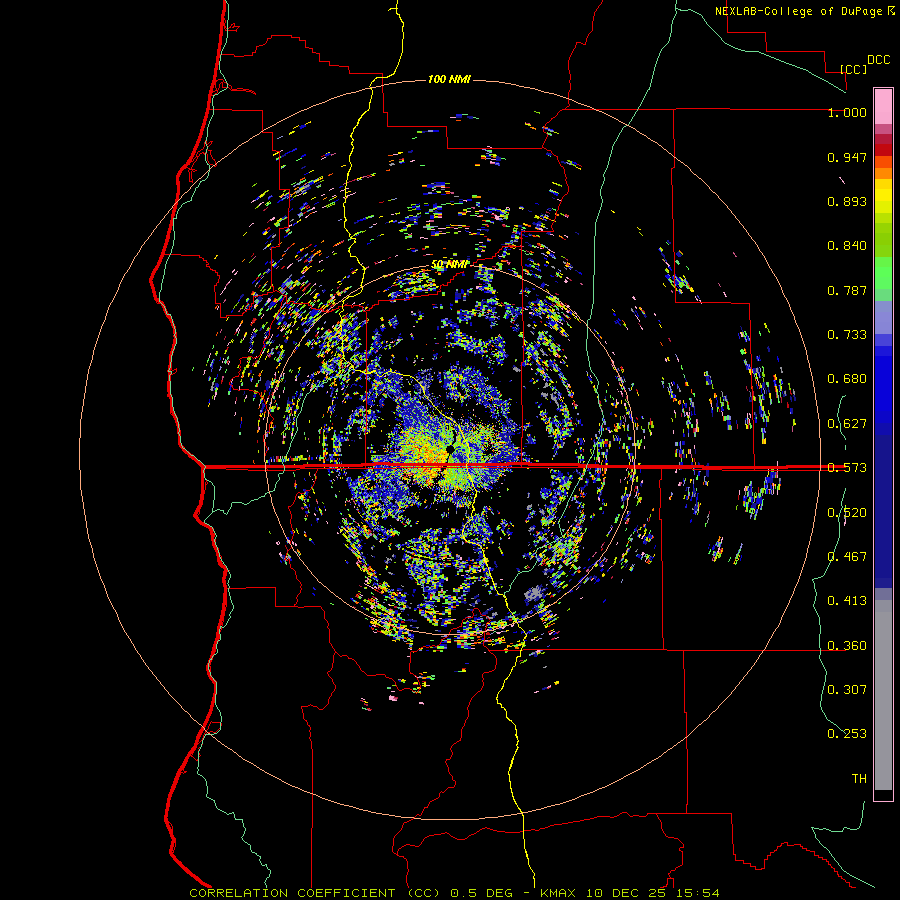Click the 1.000 scale value
Image resolution: width=900 pixels, height=900 pixels.
tap(847, 112)
